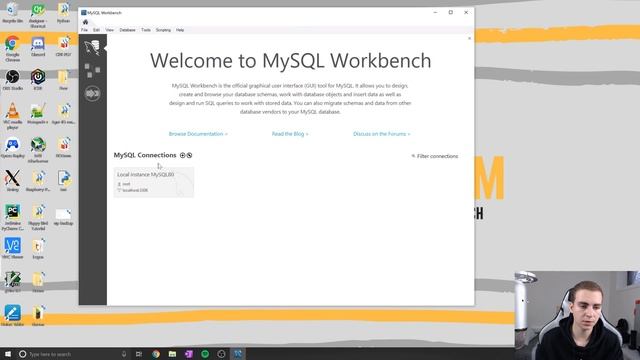The image size is (640, 360).
Task: Click the Filter connections search field
Action: pos(437,156)
